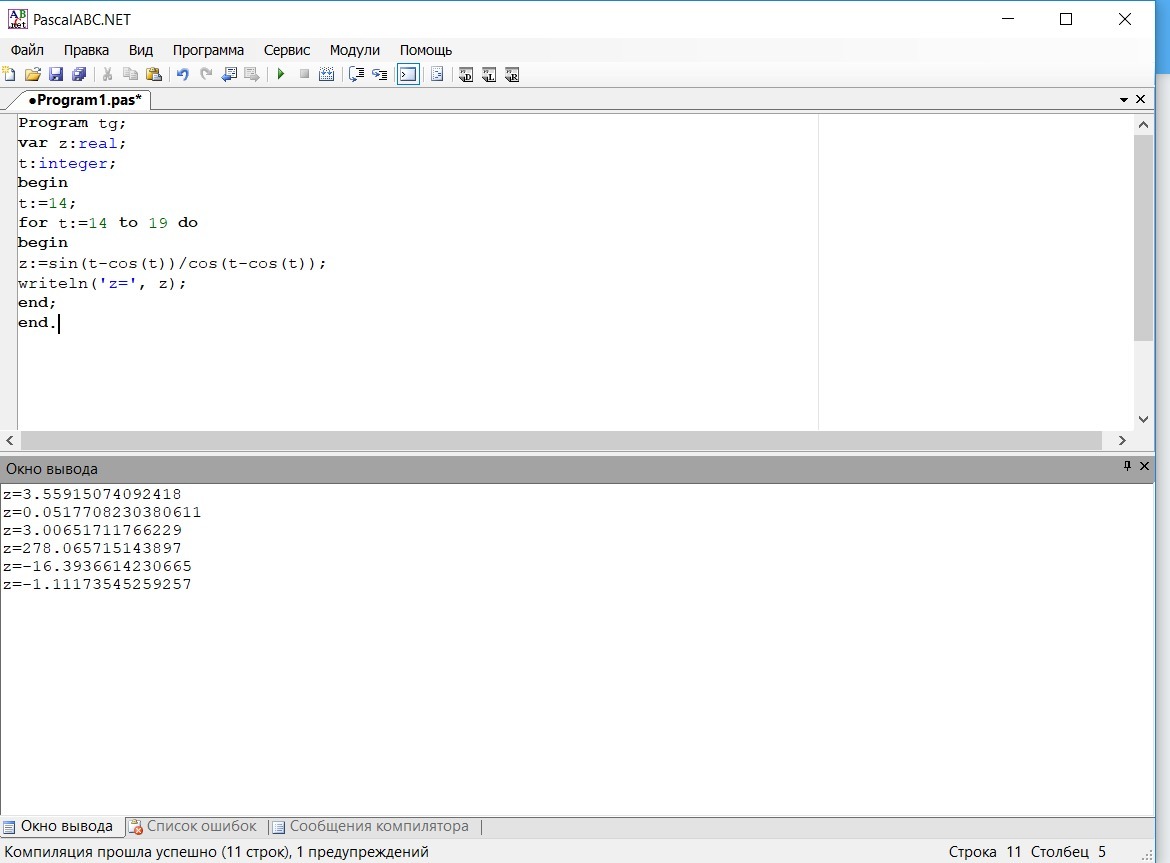Click the format code icon
The image size is (1170, 863).
[437, 74]
